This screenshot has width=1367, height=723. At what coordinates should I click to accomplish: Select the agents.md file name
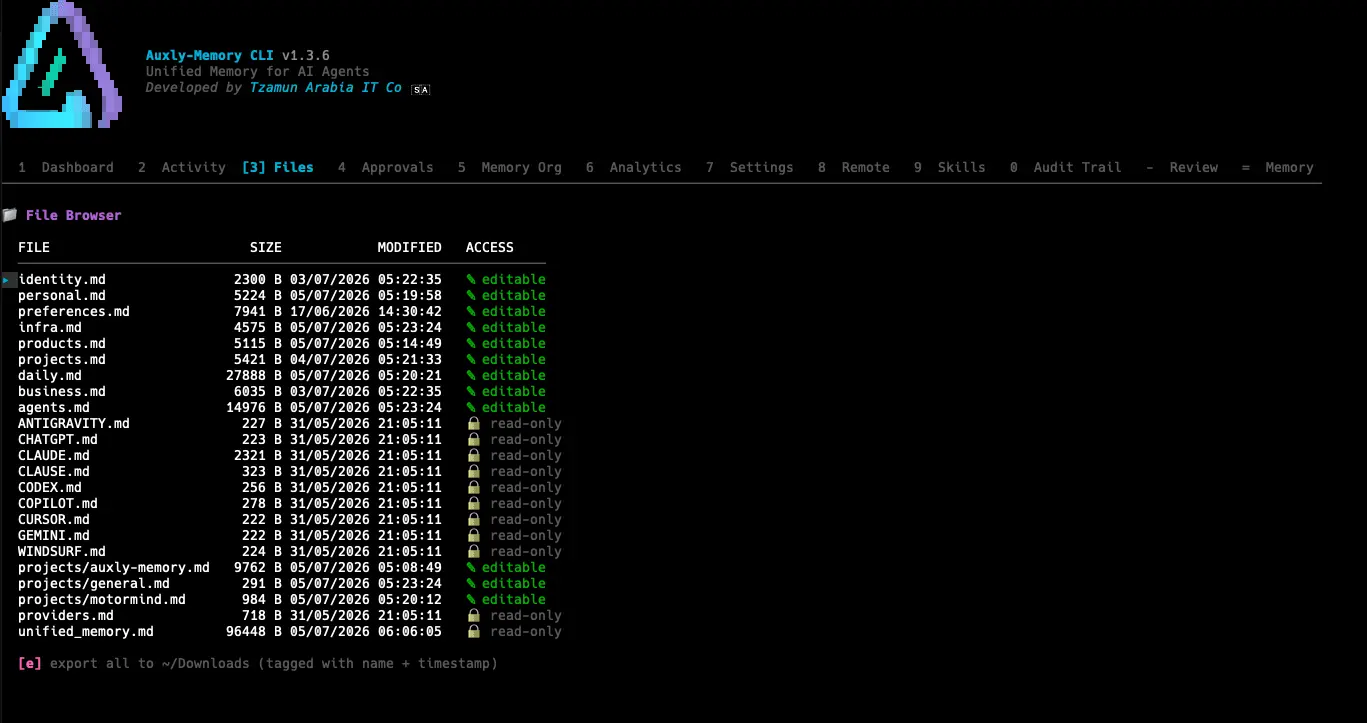54,407
